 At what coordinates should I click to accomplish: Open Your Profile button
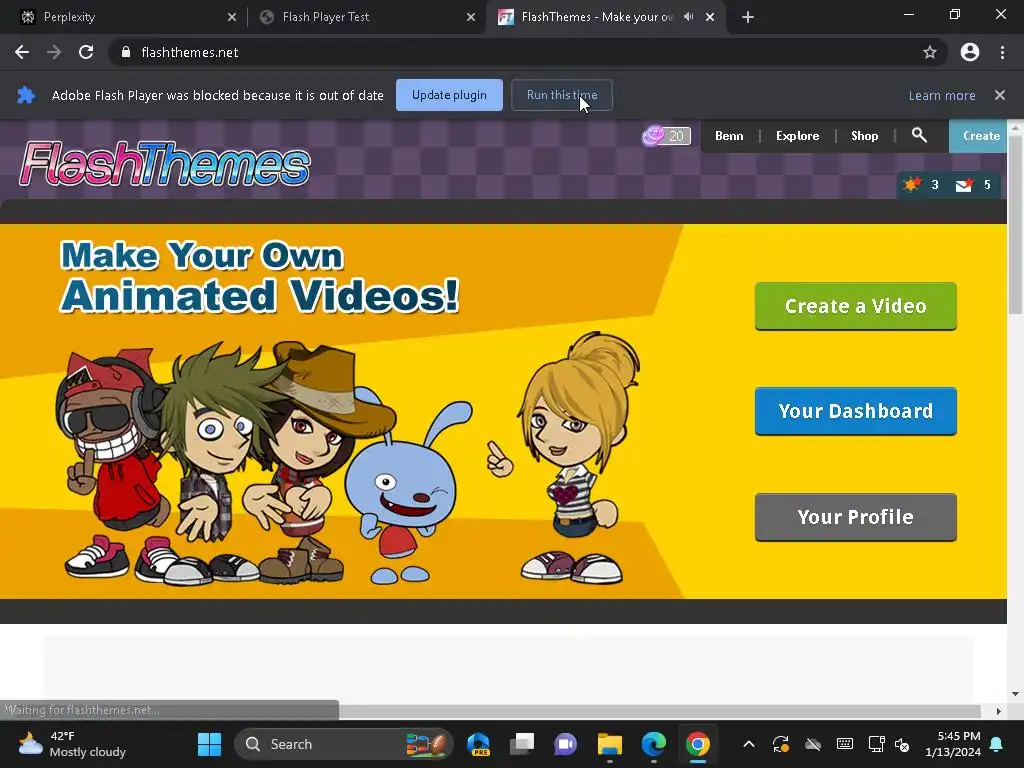point(856,517)
